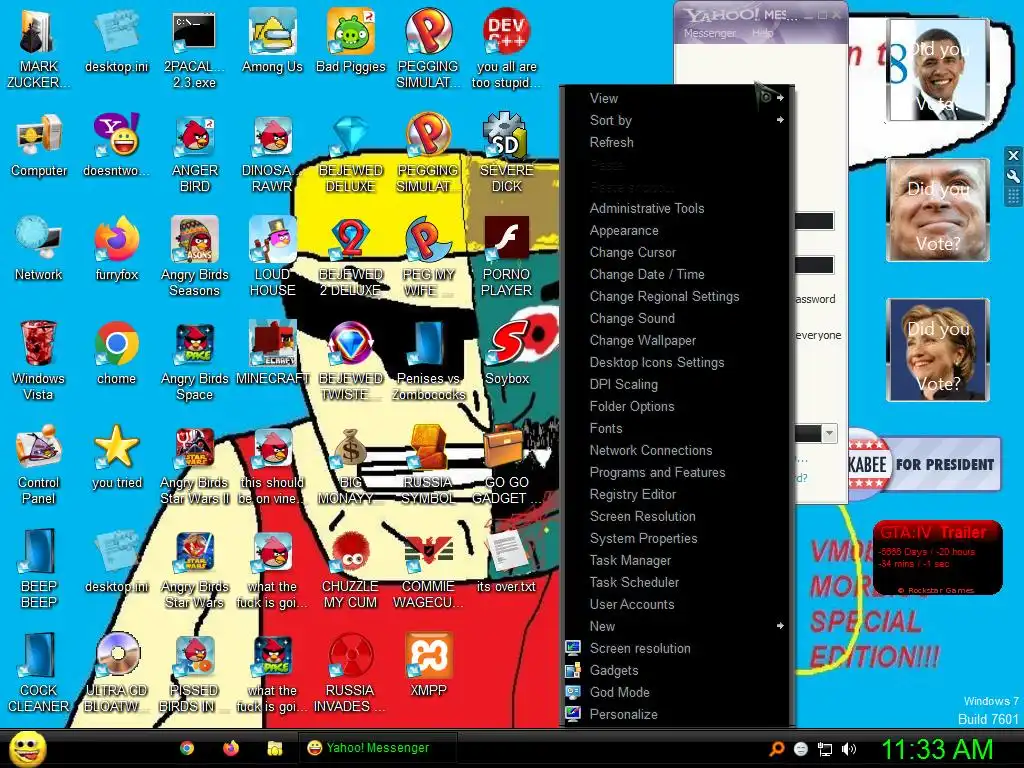The width and height of the screenshot is (1024, 768).
Task: Choose Change Wallpaper menu entry
Action: tap(678, 340)
